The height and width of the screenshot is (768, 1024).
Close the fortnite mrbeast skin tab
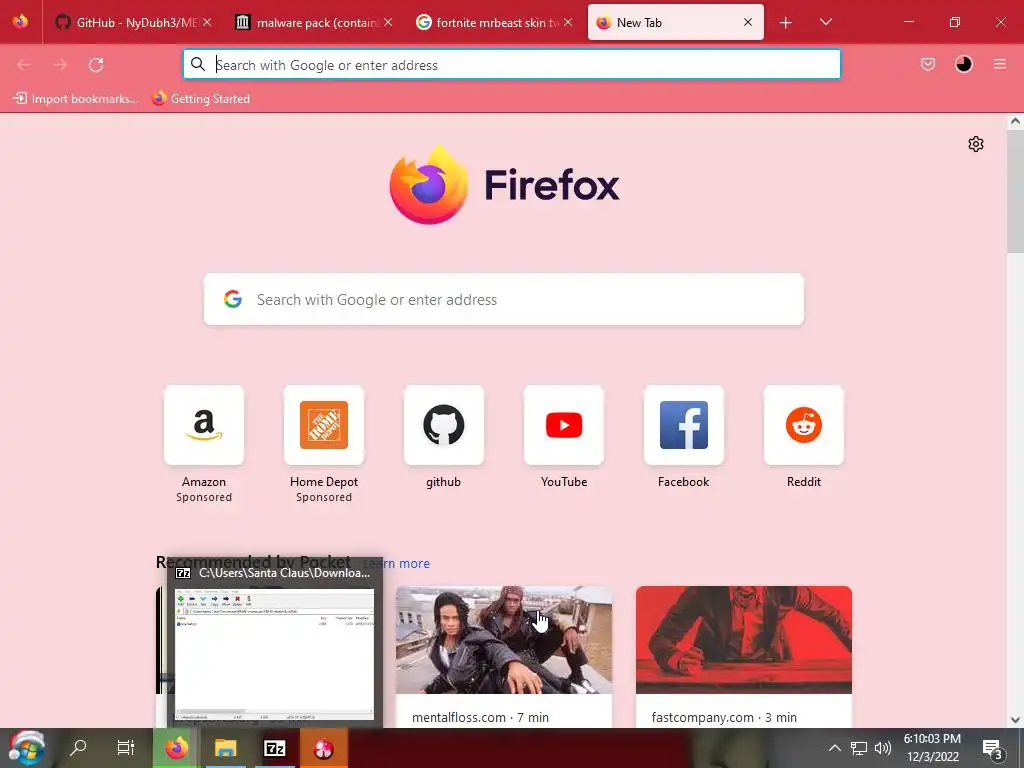tap(568, 22)
